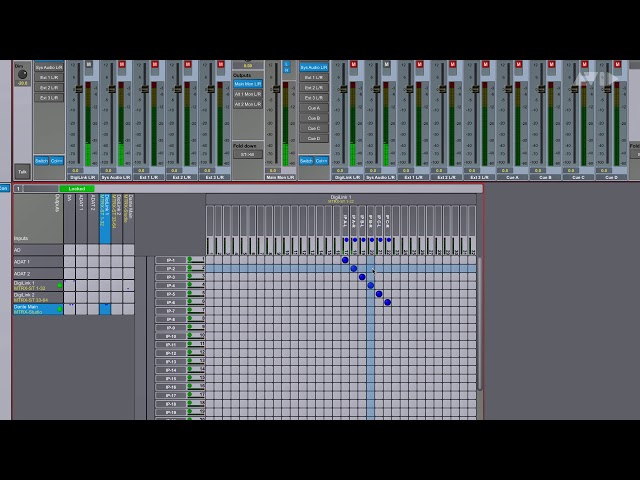
Task: Click the Cue A strip fader handle
Action: 508,89
